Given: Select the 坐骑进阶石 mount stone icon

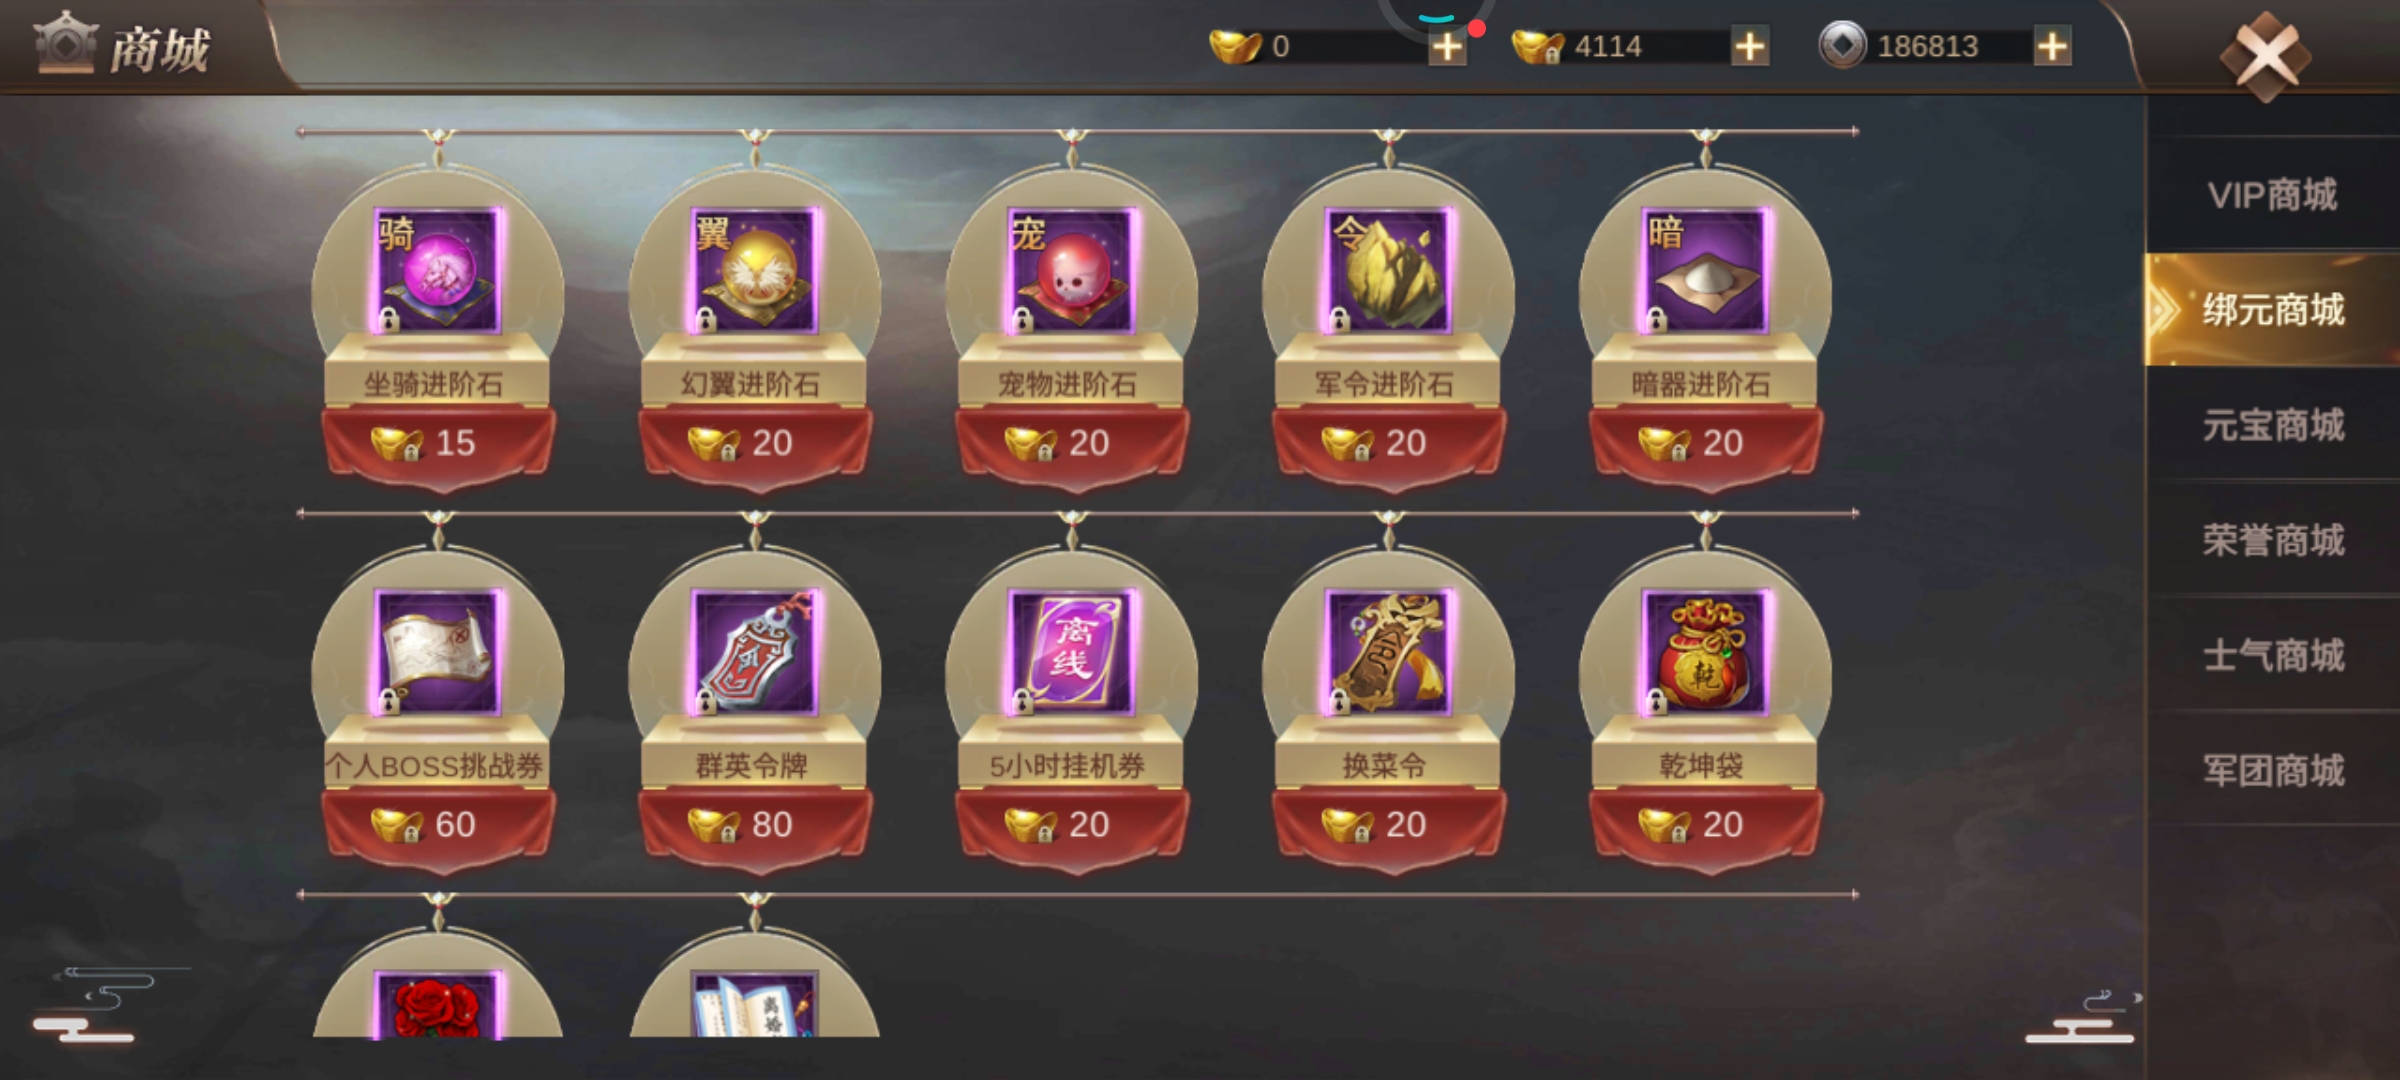Looking at the screenshot, I should point(437,270).
